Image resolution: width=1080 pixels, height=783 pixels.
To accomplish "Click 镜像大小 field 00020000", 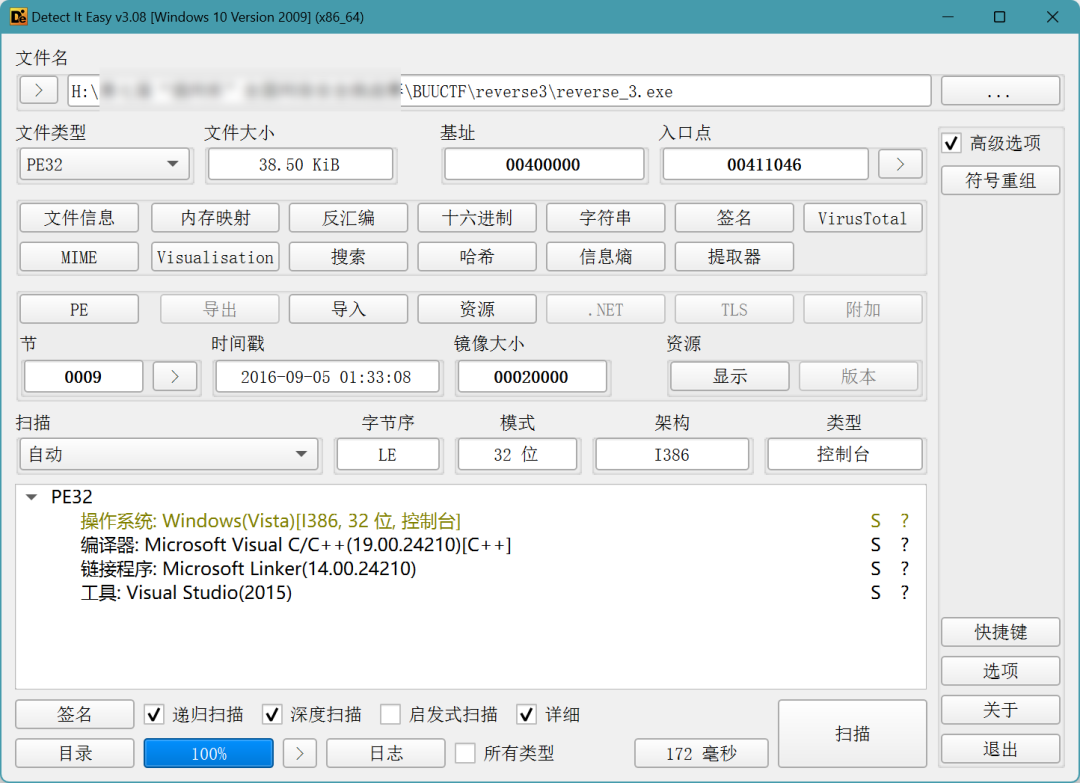I will 531,377.
